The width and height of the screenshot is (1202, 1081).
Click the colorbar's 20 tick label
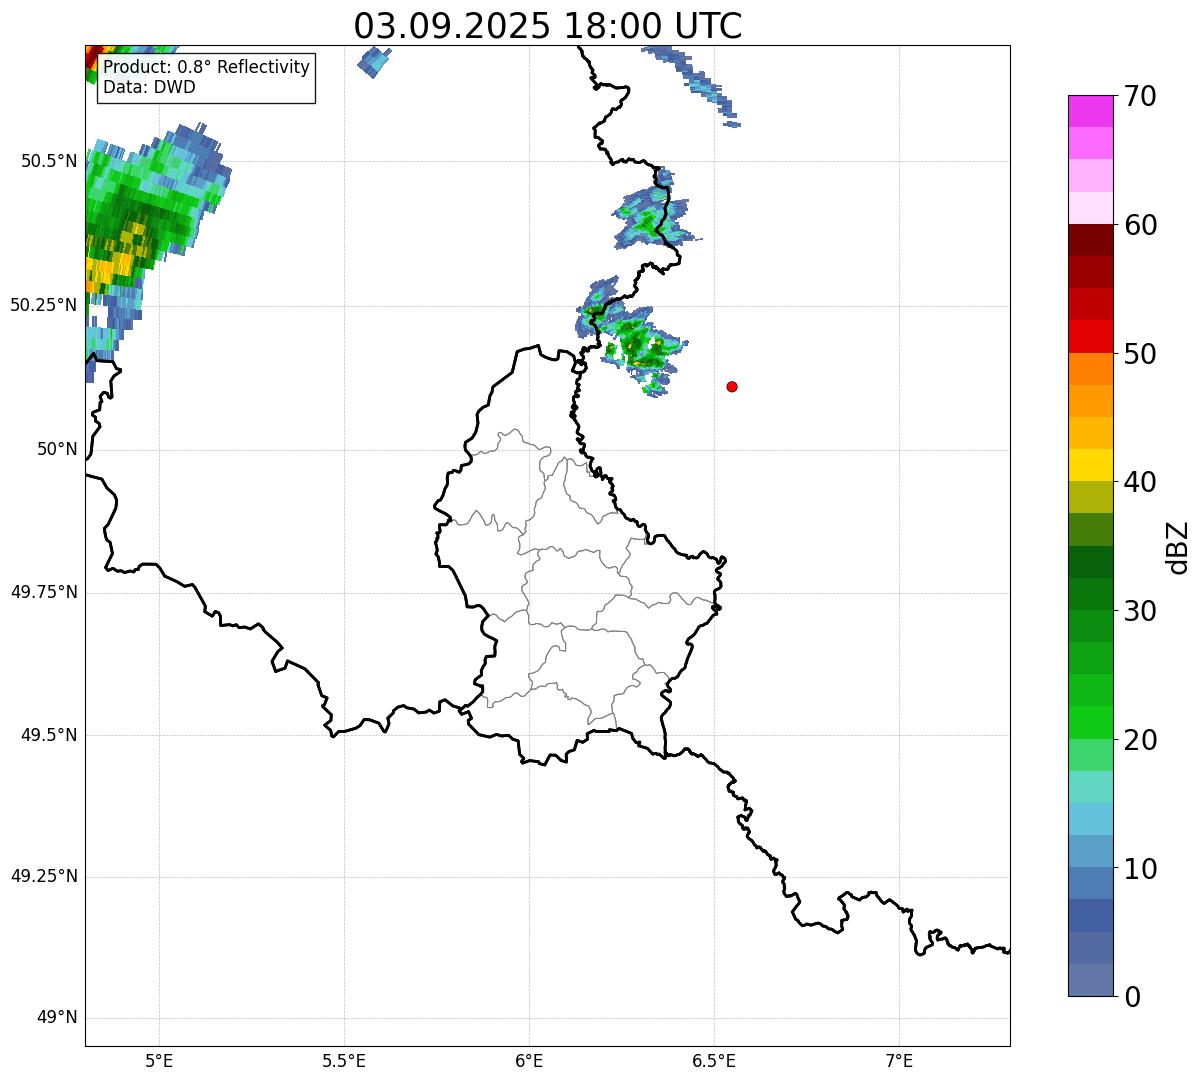click(1140, 740)
